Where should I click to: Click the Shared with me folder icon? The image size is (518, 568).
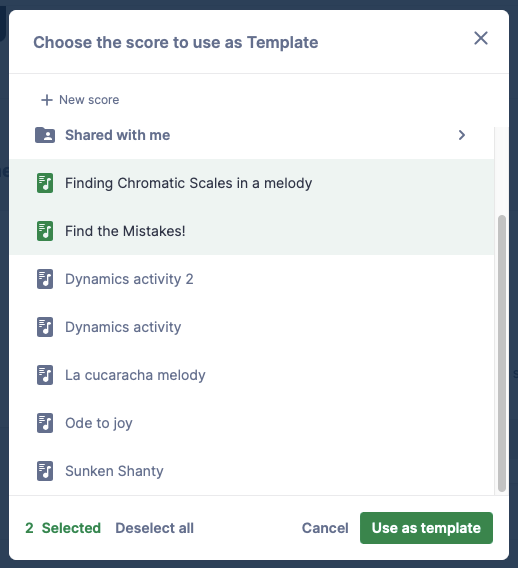pyautogui.click(x=45, y=135)
